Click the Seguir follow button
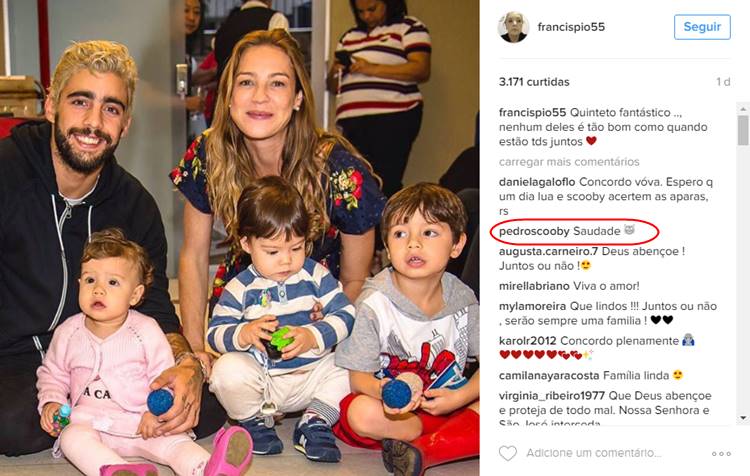Screen dimensions: 750x476 702,27
